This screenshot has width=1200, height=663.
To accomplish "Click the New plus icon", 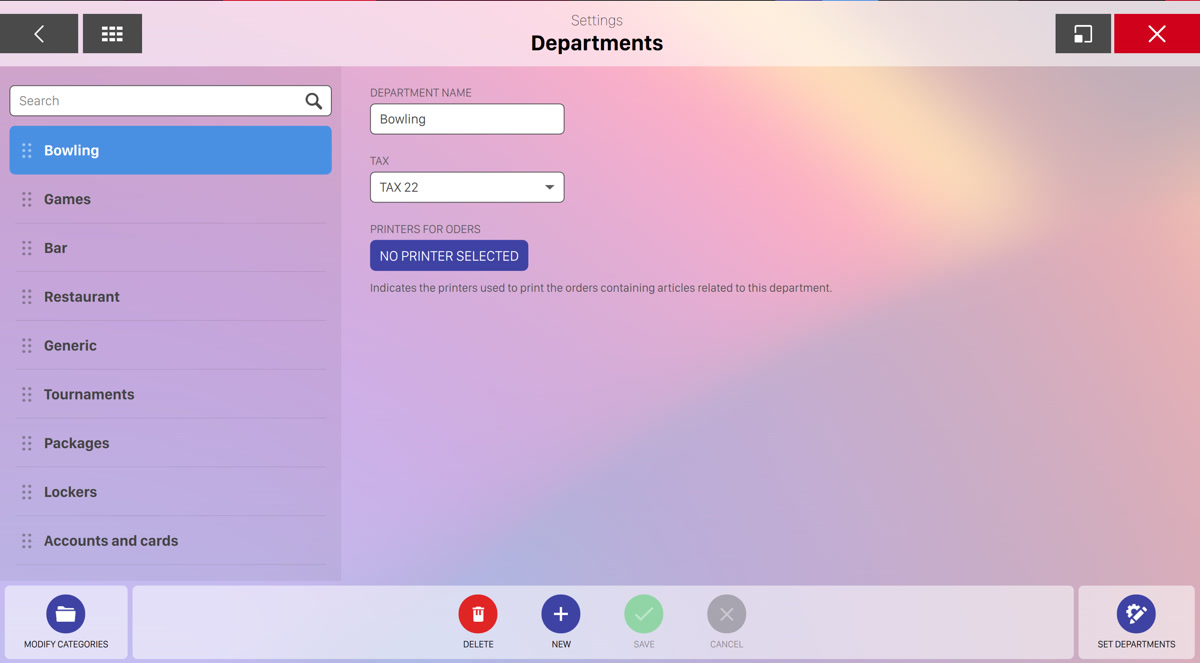I will 561,614.
